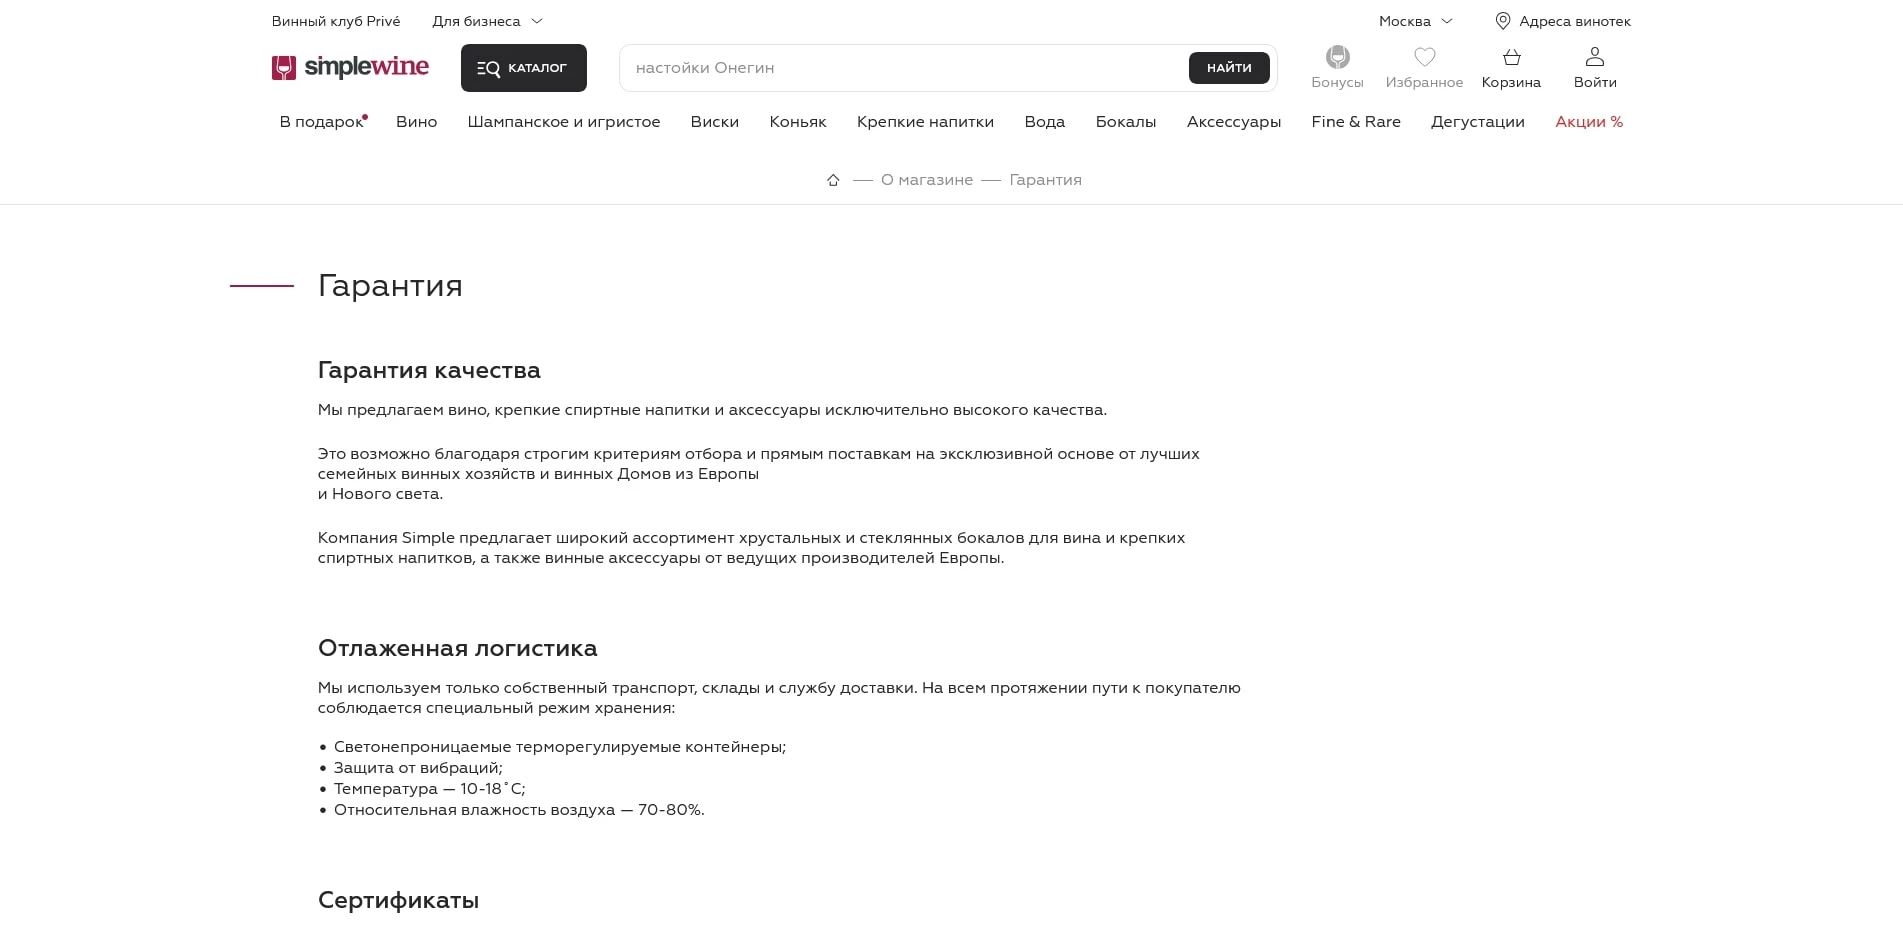This screenshot has width=1903, height=927.
Task: Open the В подарок category
Action: point(321,122)
